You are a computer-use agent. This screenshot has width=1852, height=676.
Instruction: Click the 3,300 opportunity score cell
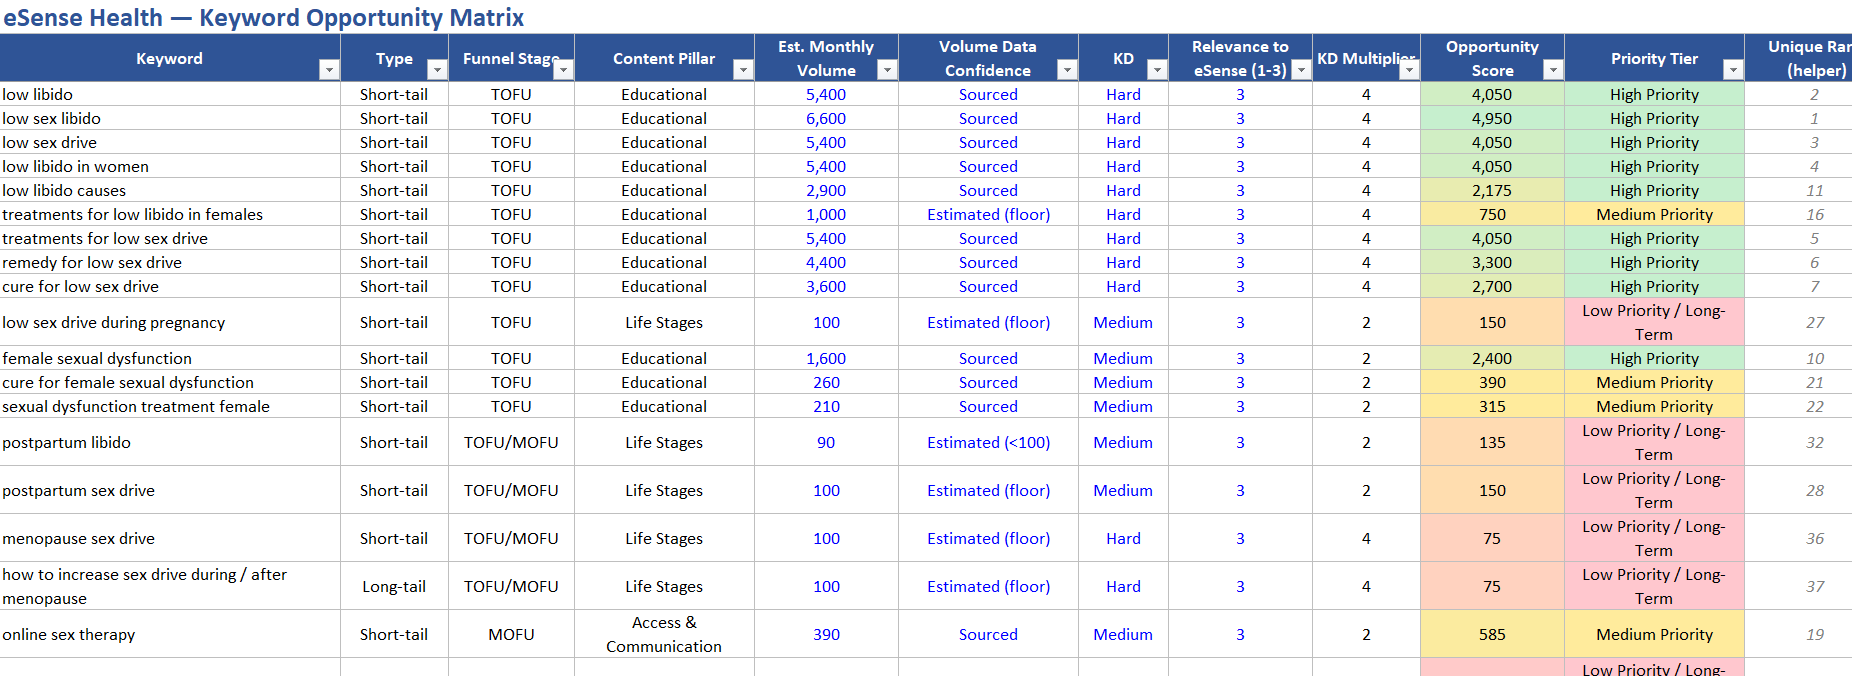[1492, 262]
